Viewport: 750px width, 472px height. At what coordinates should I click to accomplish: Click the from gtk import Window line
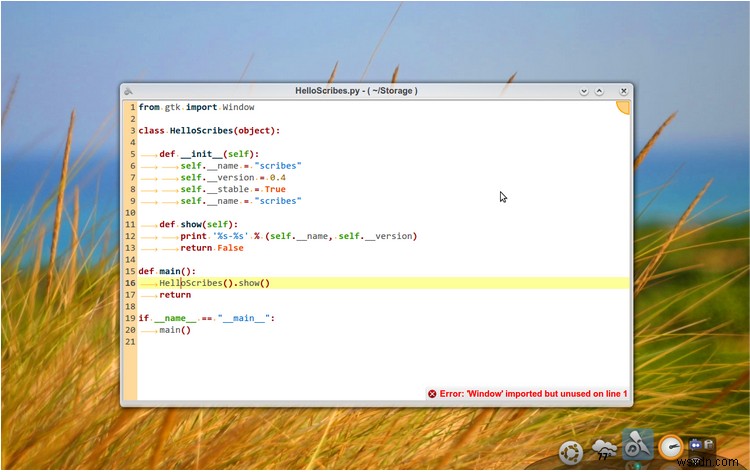[196, 107]
